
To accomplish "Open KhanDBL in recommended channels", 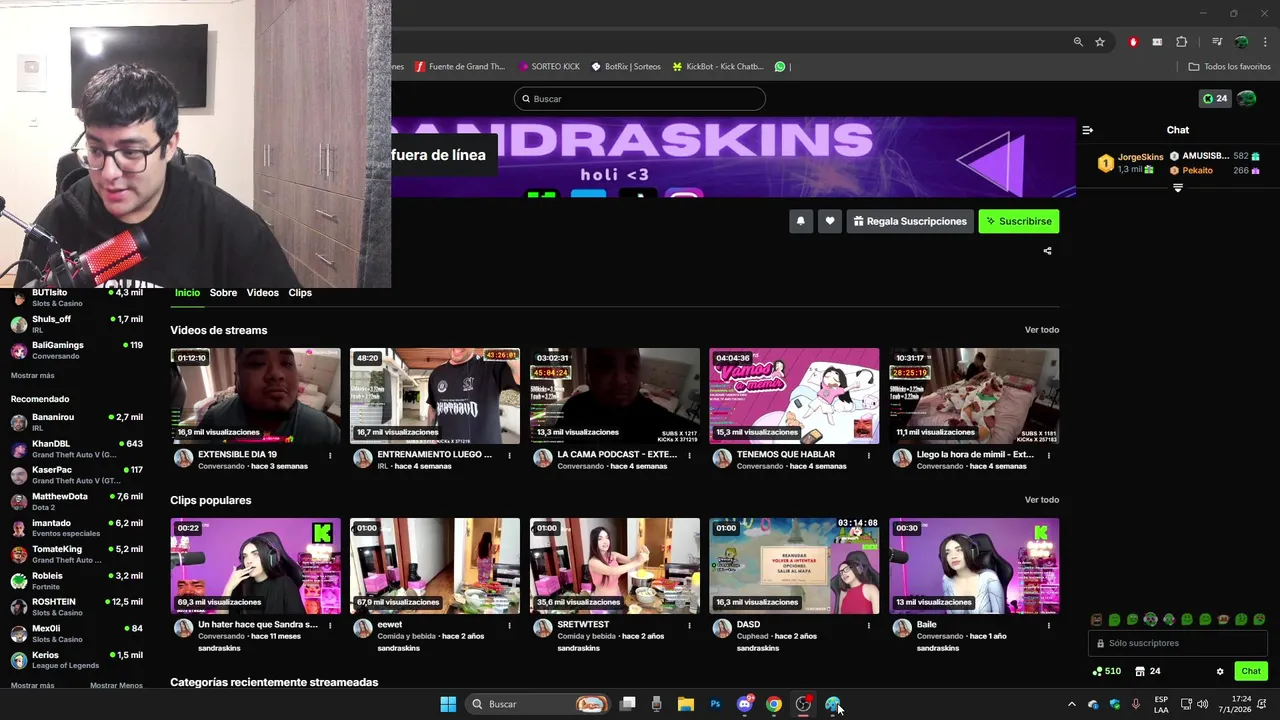I will (x=77, y=449).
